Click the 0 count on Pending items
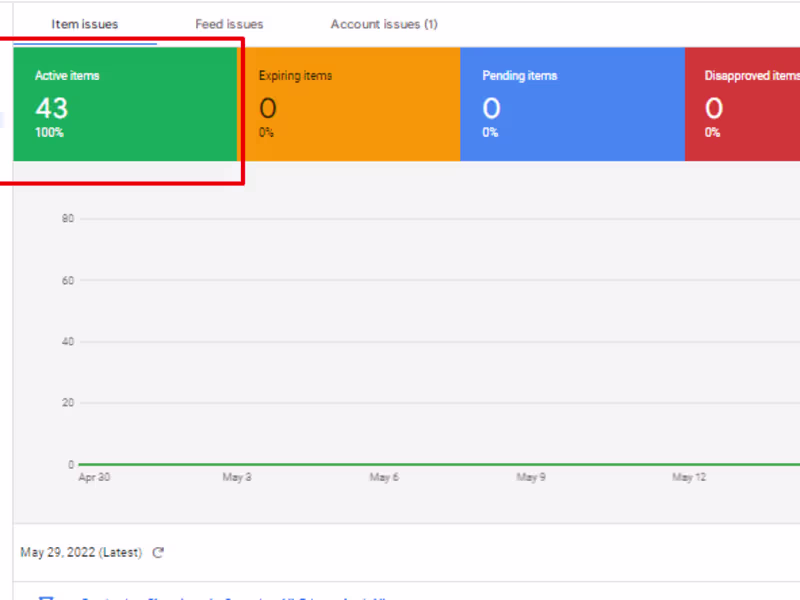This screenshot has width=800, height=600. tap(490, 108)
